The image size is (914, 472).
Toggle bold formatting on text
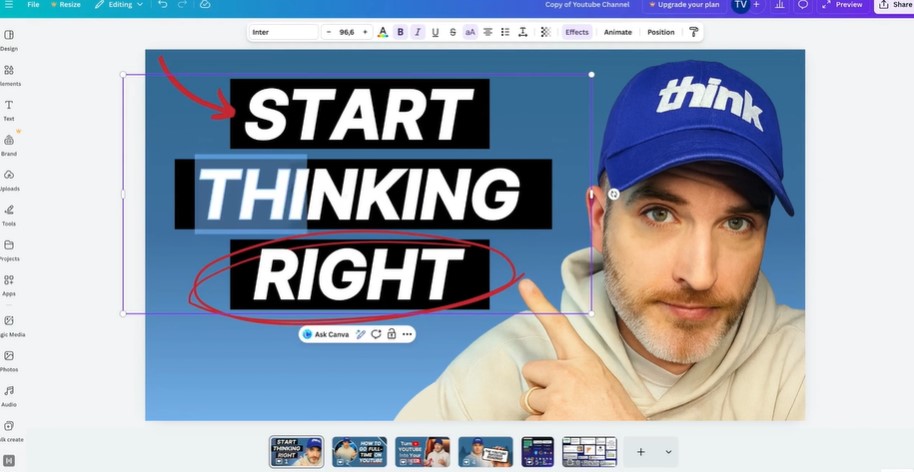click(400, 32)
